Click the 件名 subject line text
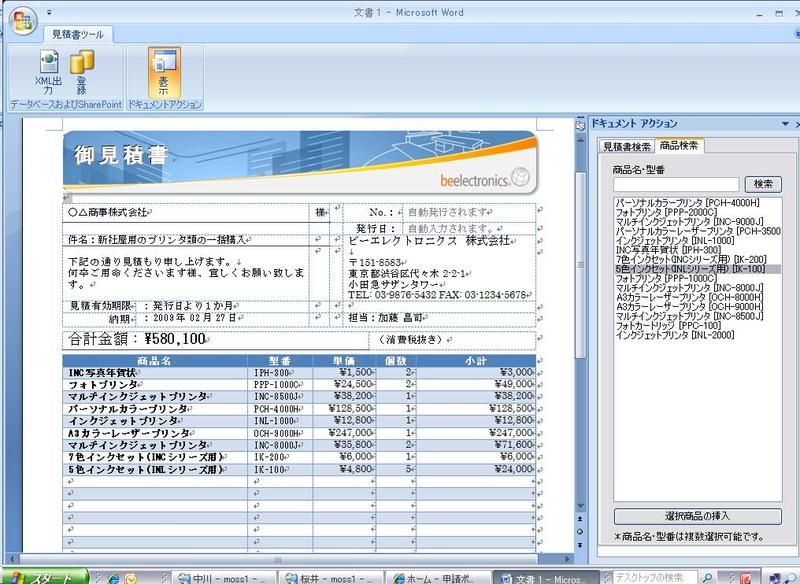The image size is (800, 584). (160, 239)
